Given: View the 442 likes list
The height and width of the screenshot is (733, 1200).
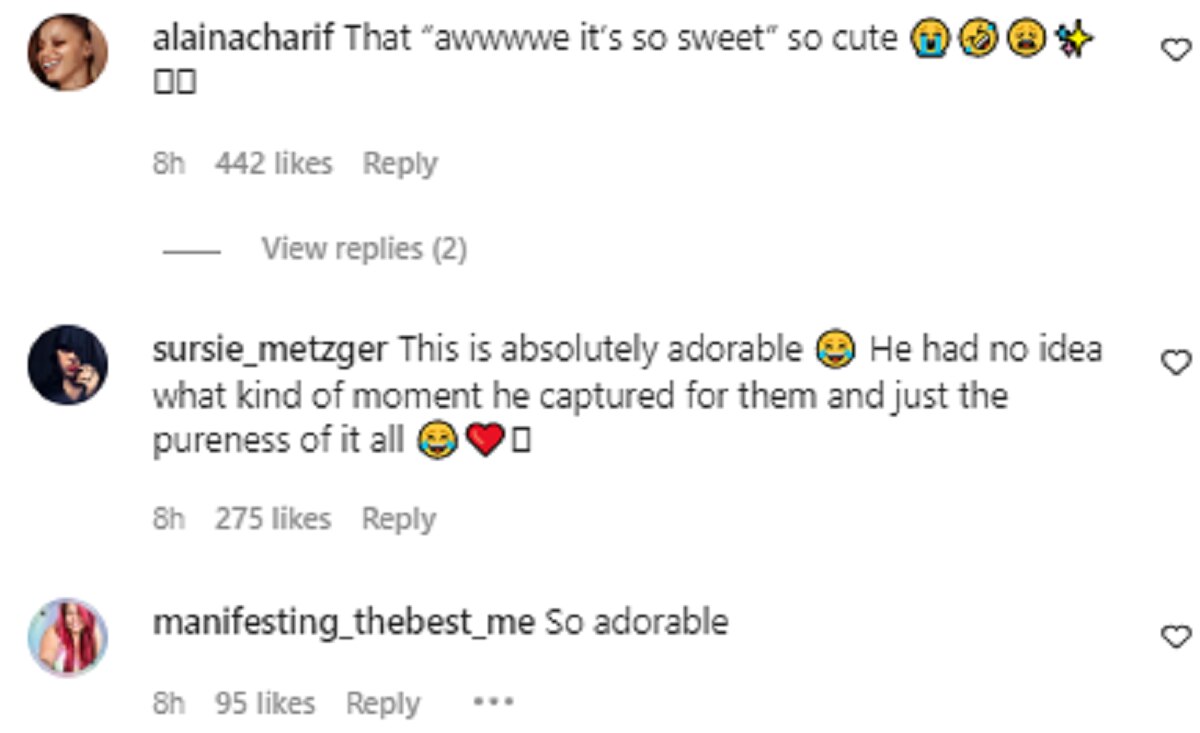Looking at the screenshot, I should pos(273,163).
